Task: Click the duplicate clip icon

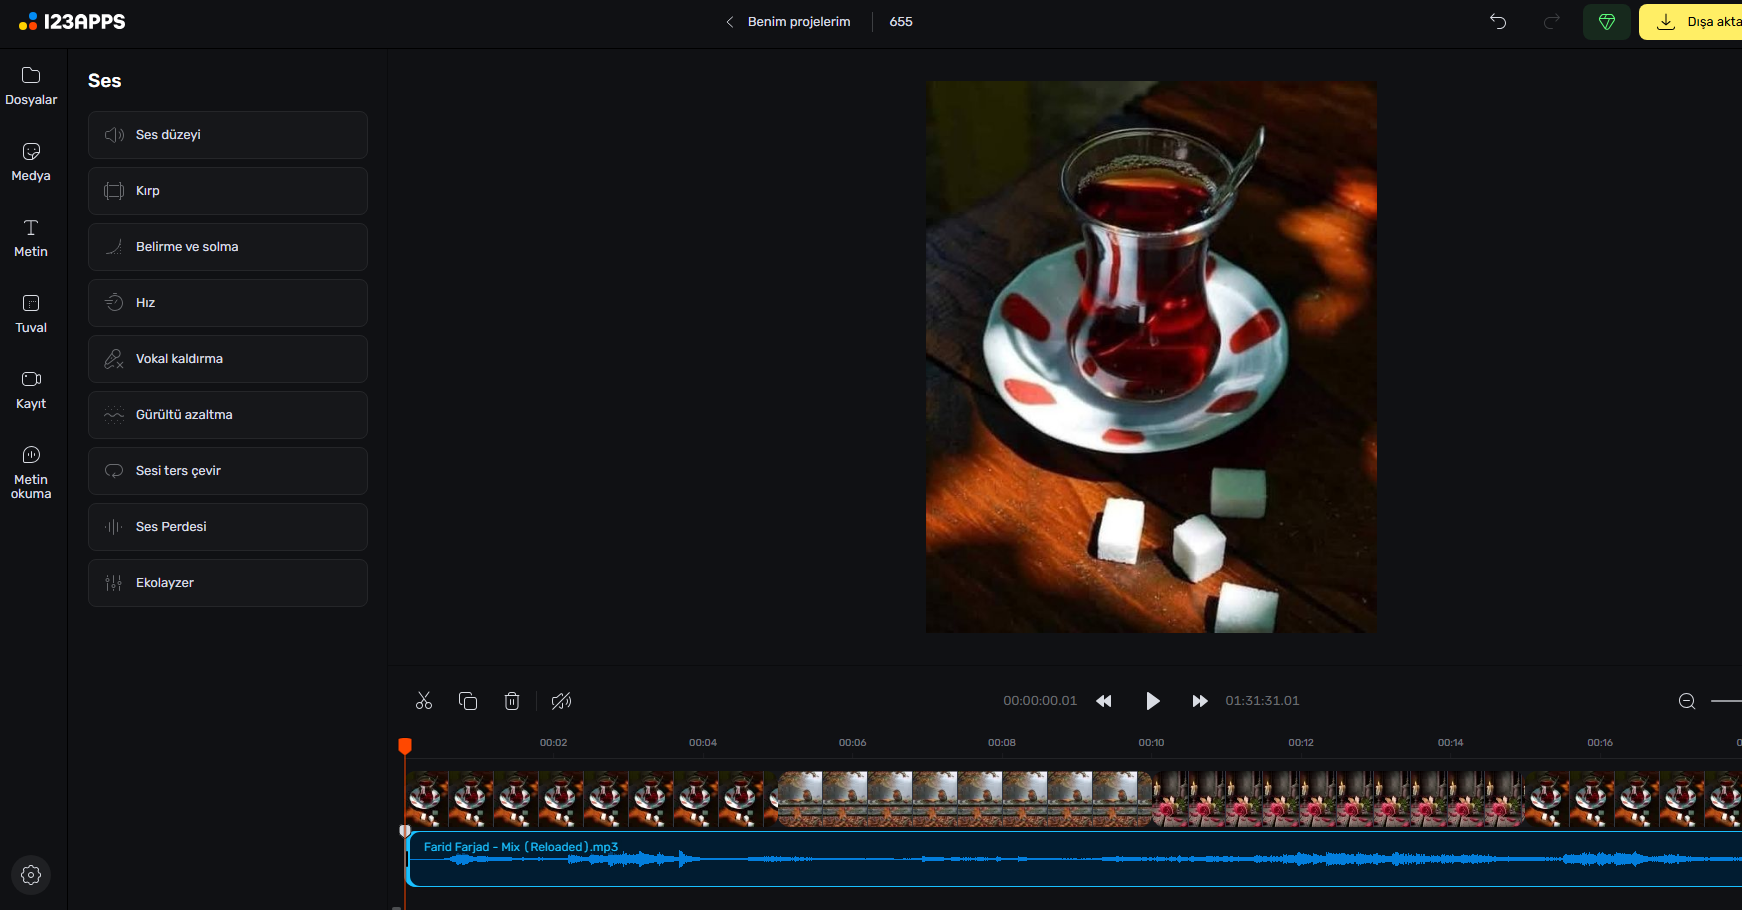Action: click(468, 701)
